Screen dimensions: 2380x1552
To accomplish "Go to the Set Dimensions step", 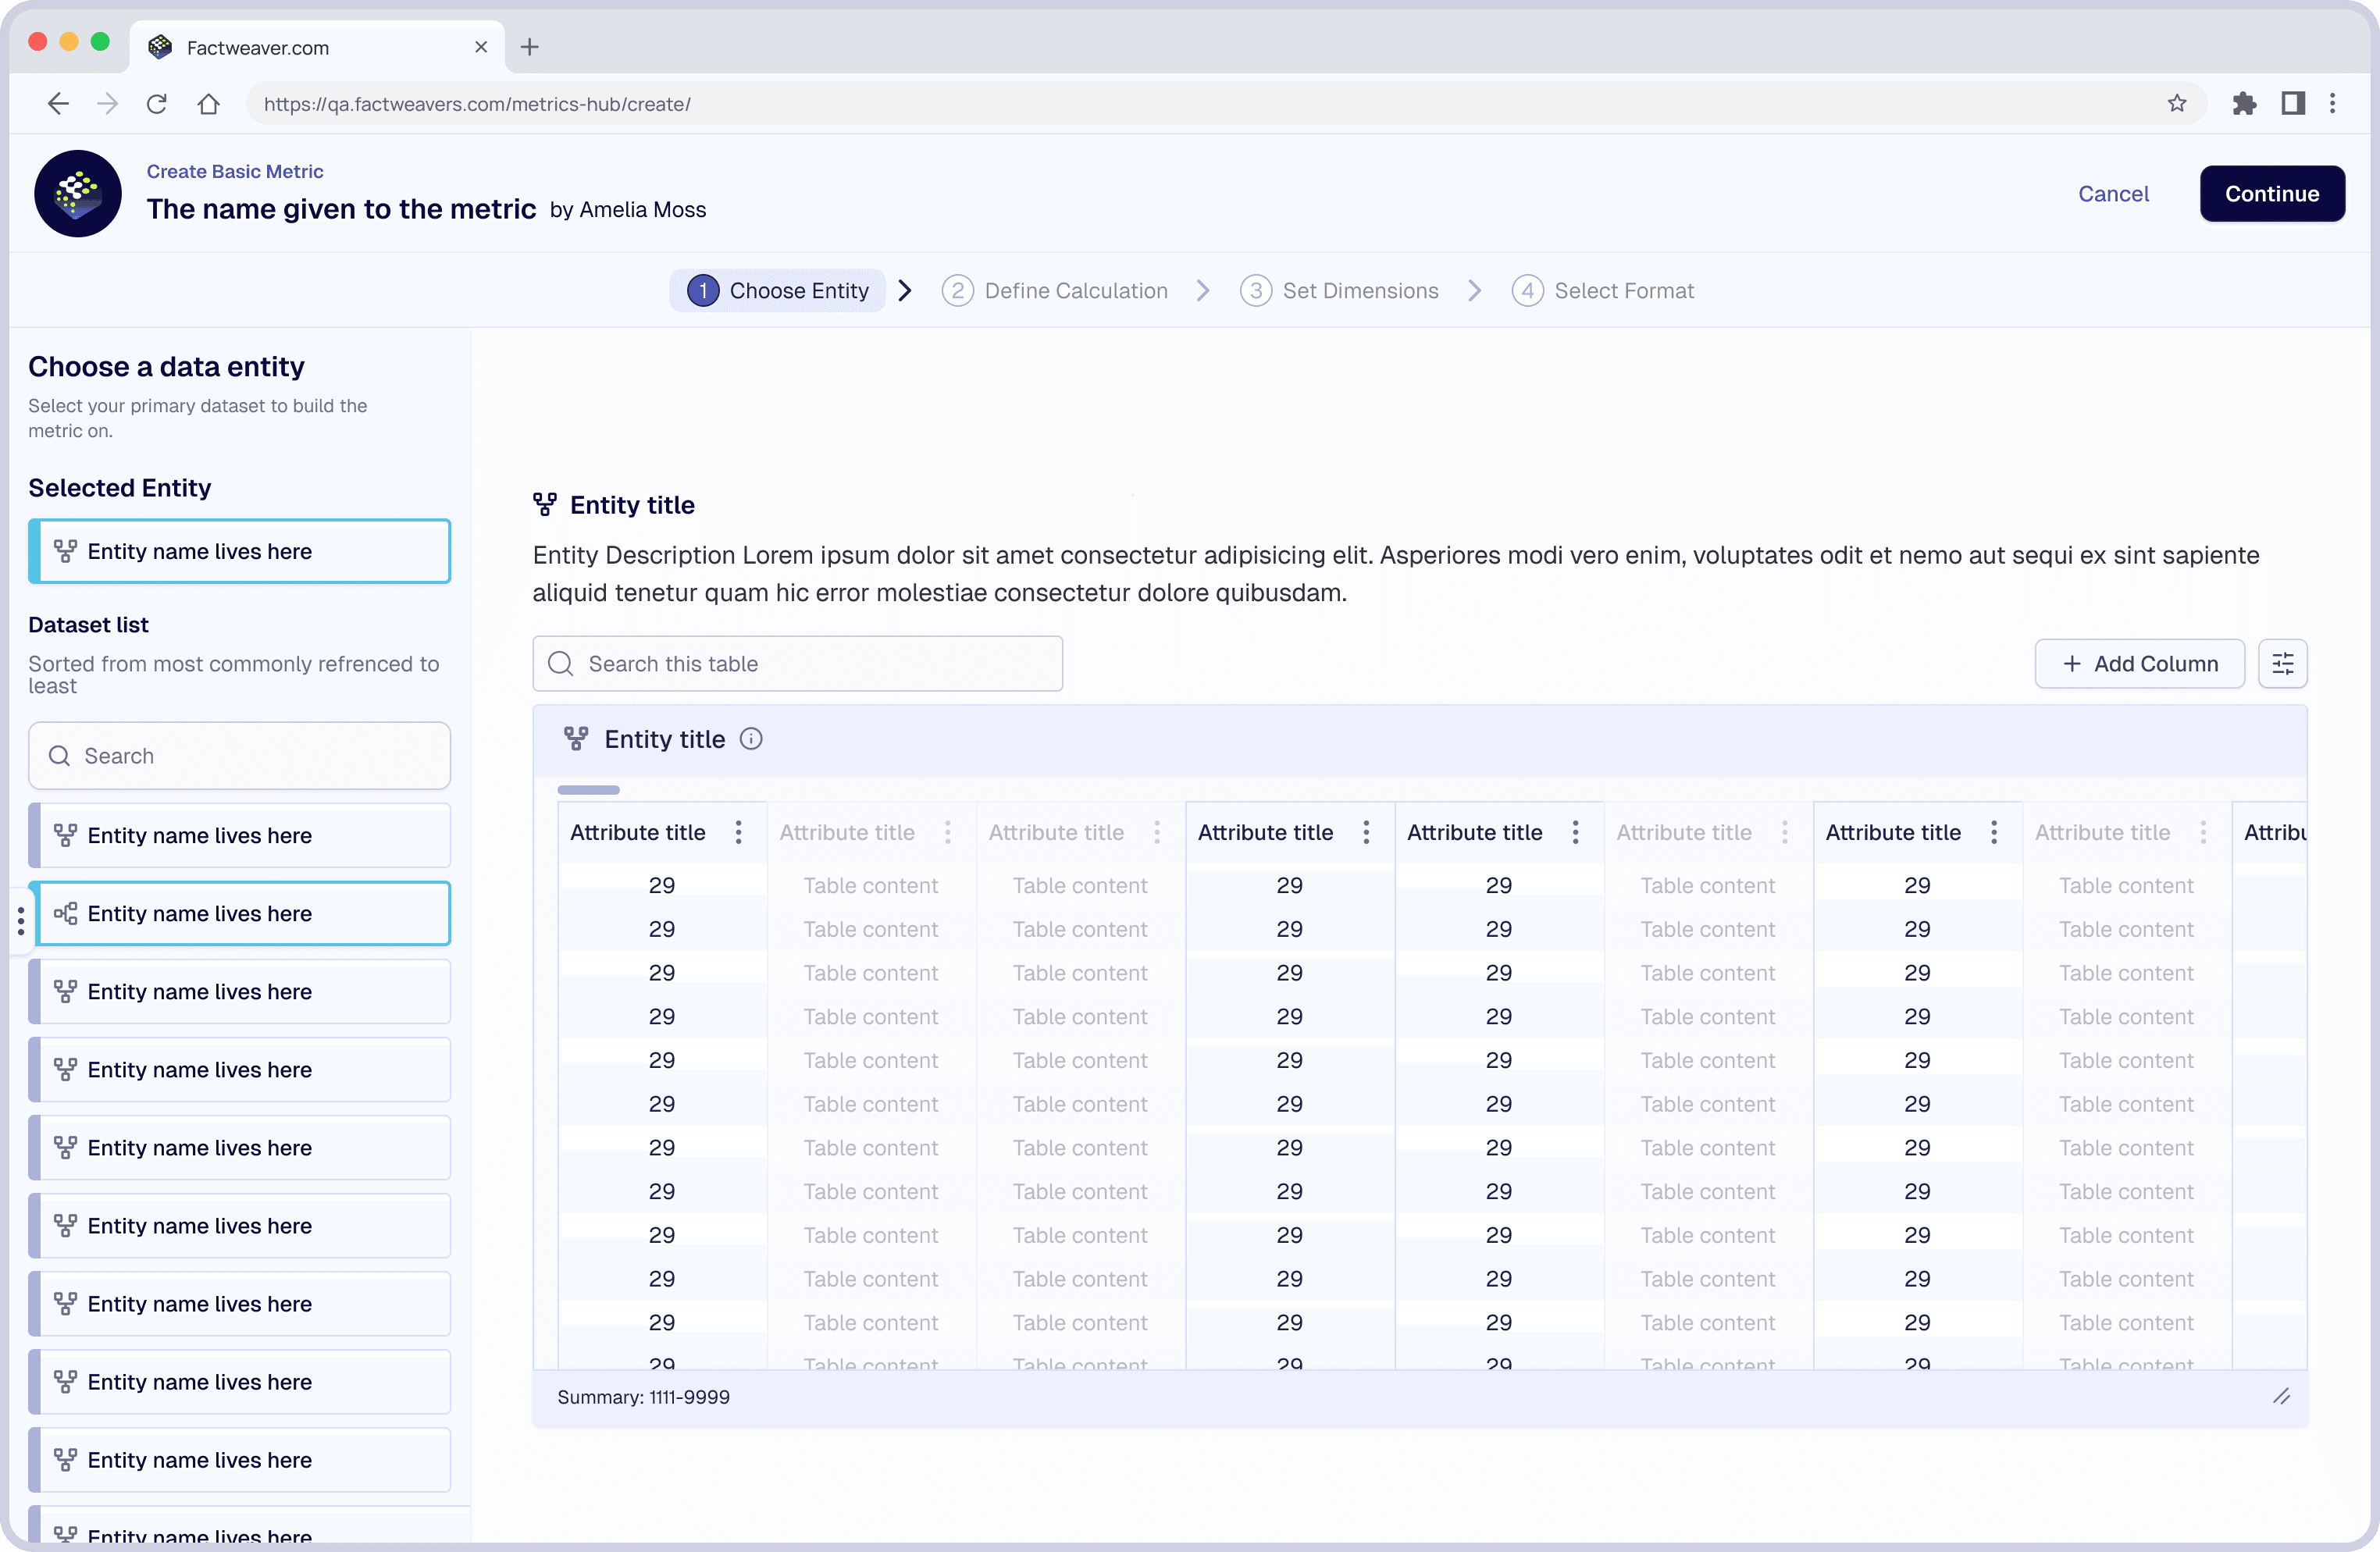I will [x=1339, y=291].
